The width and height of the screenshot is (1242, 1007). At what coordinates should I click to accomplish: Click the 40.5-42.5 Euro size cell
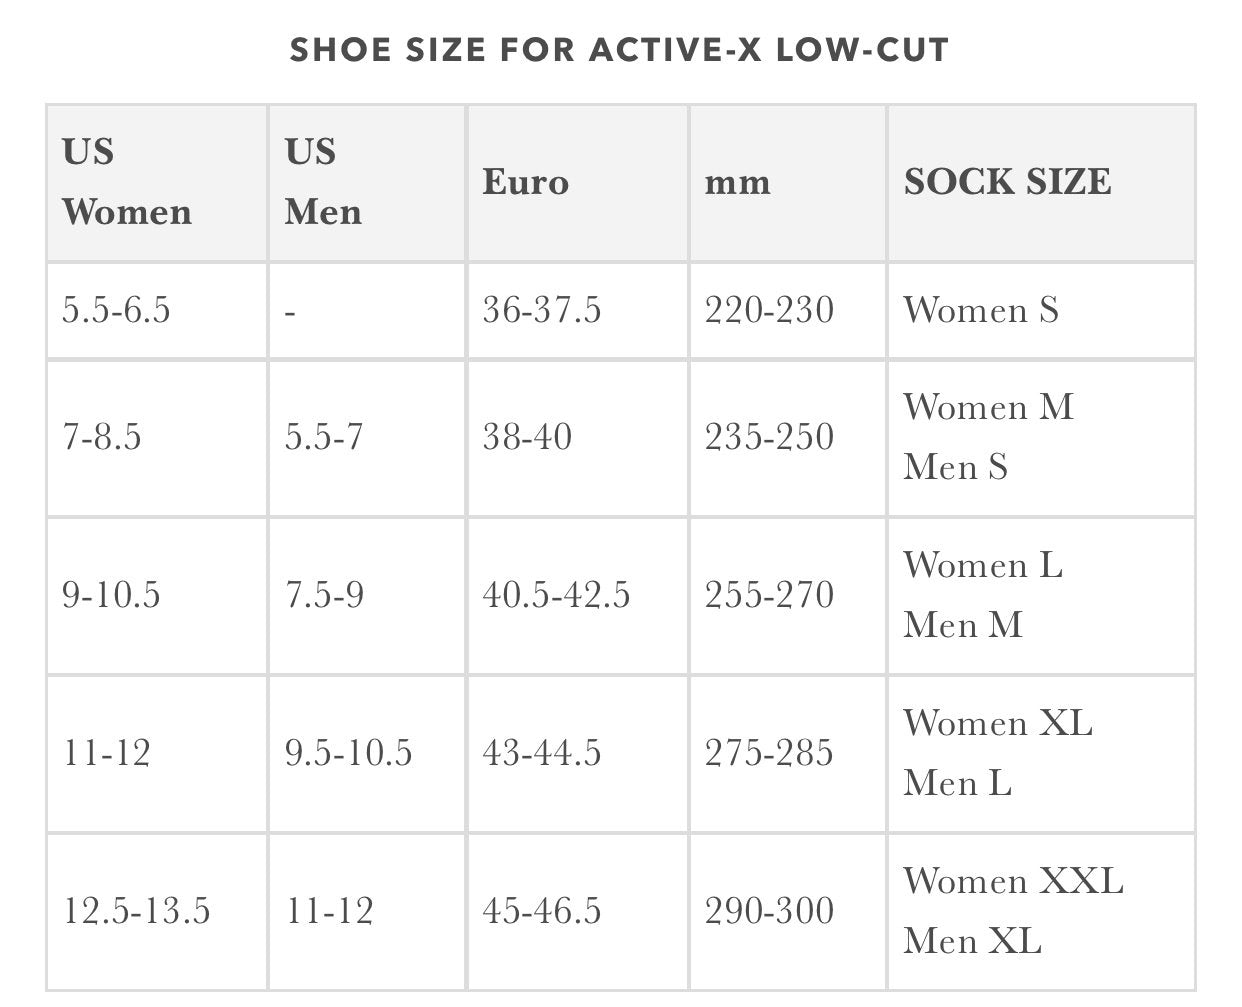tap(556, 595)
